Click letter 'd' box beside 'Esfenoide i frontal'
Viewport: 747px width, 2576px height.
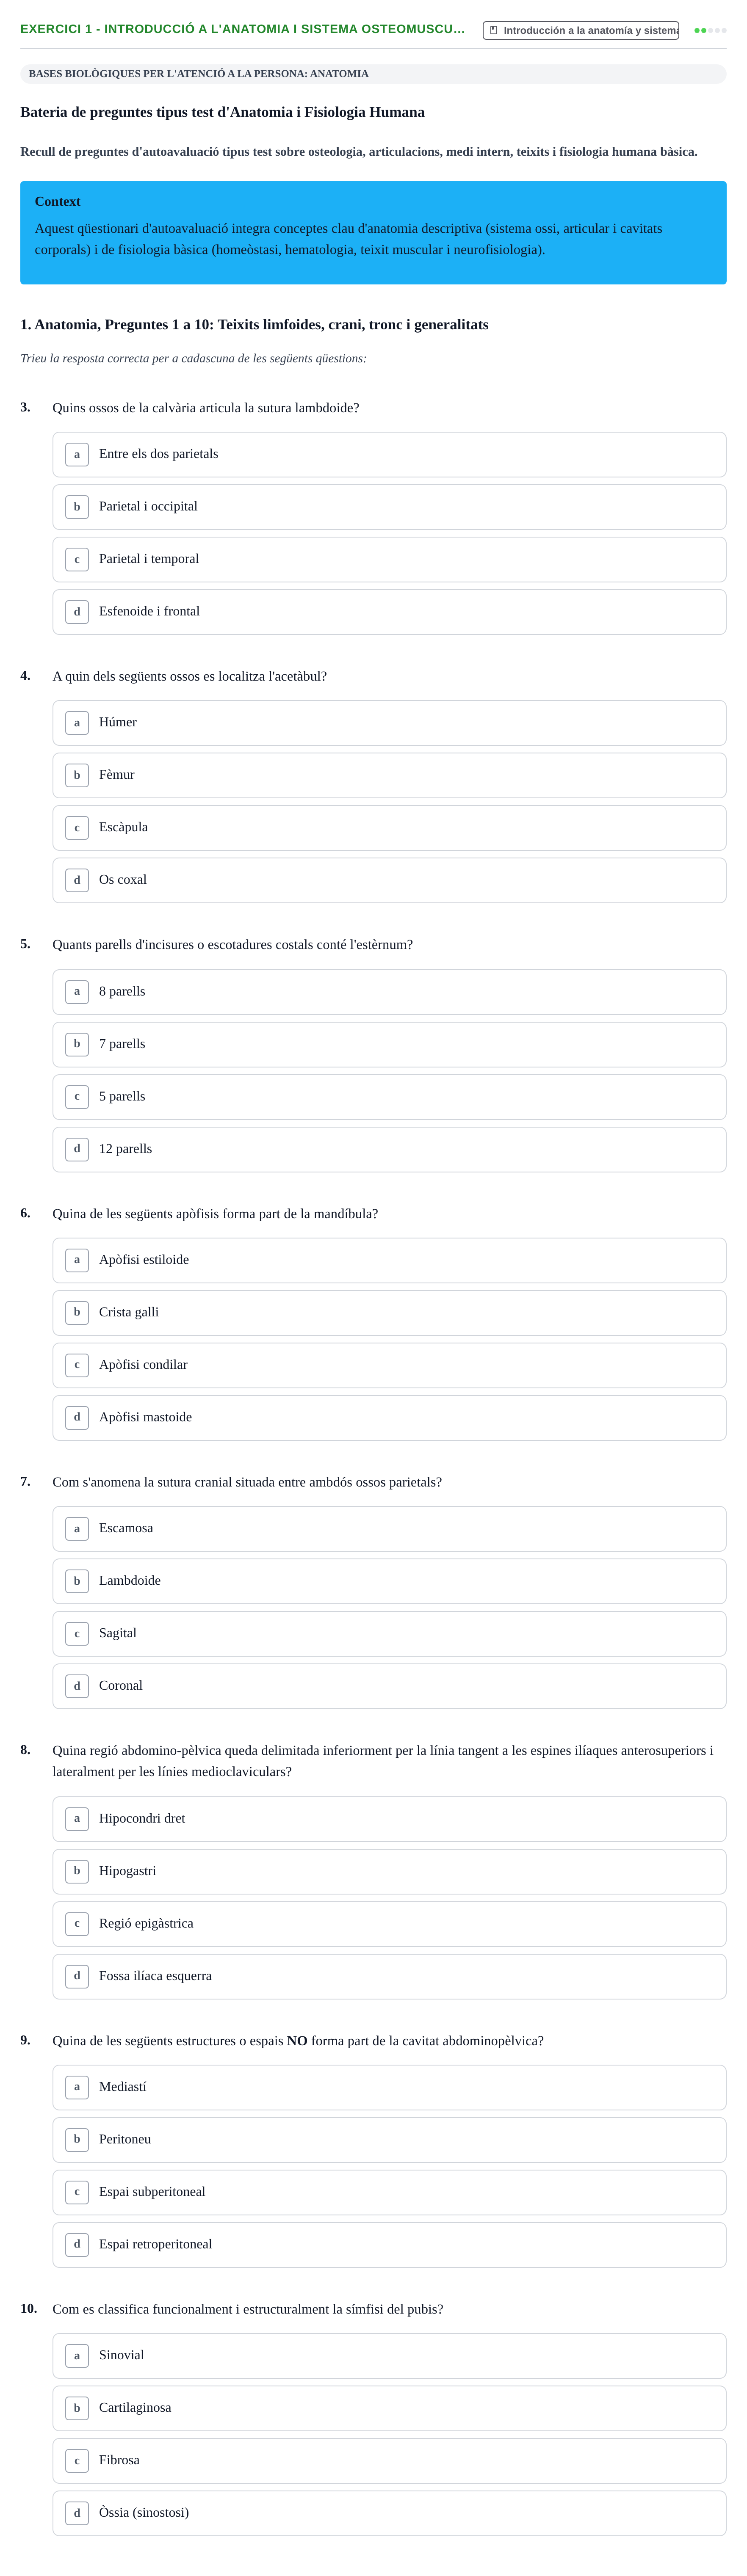pyautogui.click(x=77, y=612)
